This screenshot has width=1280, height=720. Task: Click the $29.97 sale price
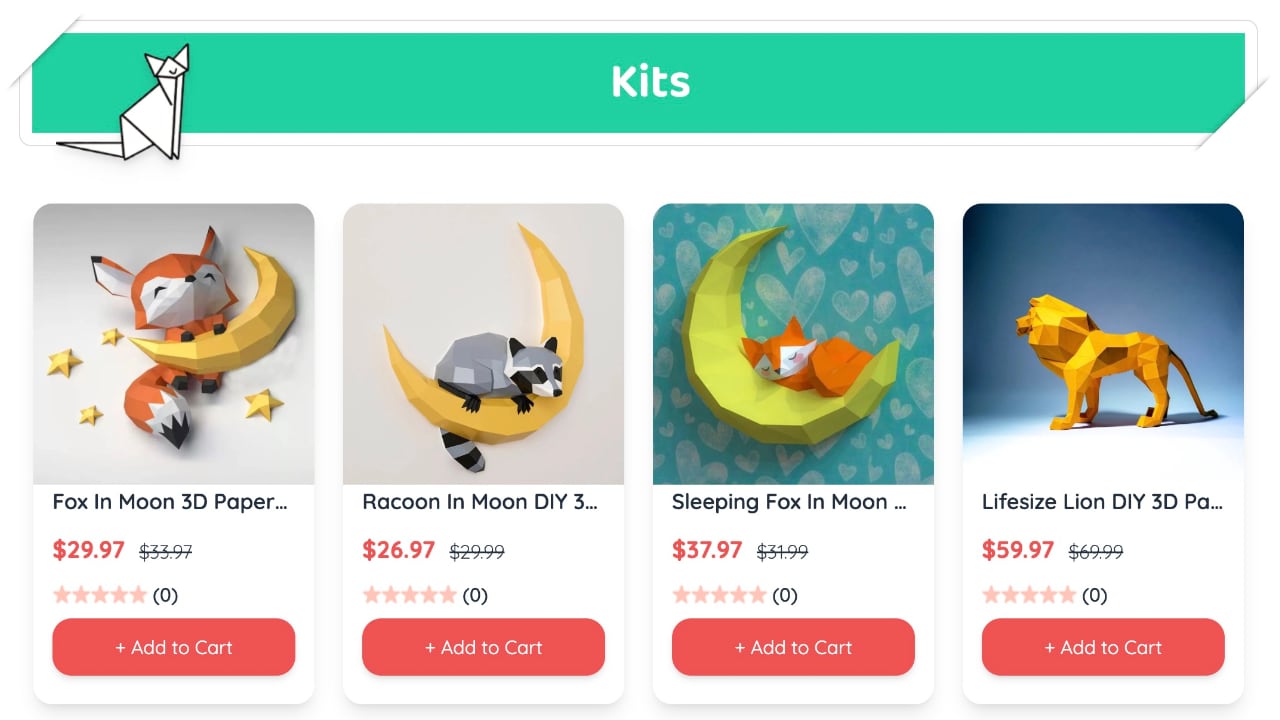point(89,550)
